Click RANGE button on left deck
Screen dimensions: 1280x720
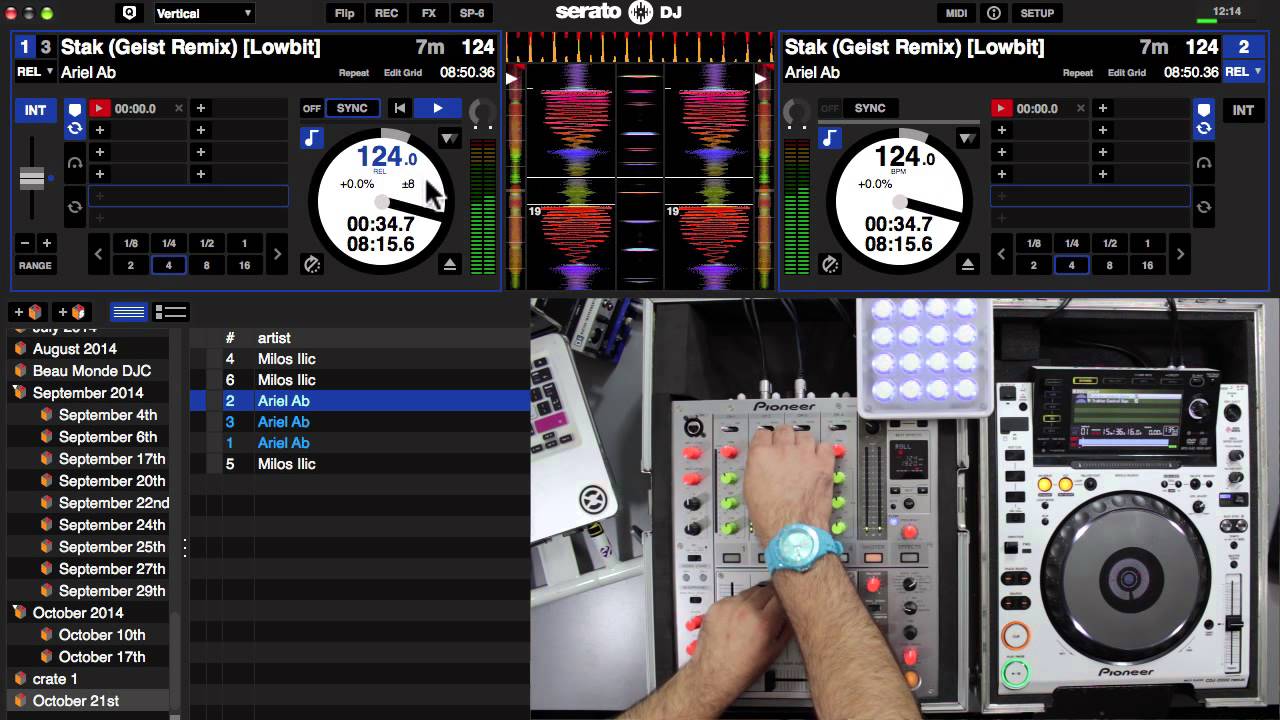pyautogui.click(x=35, y=265)
